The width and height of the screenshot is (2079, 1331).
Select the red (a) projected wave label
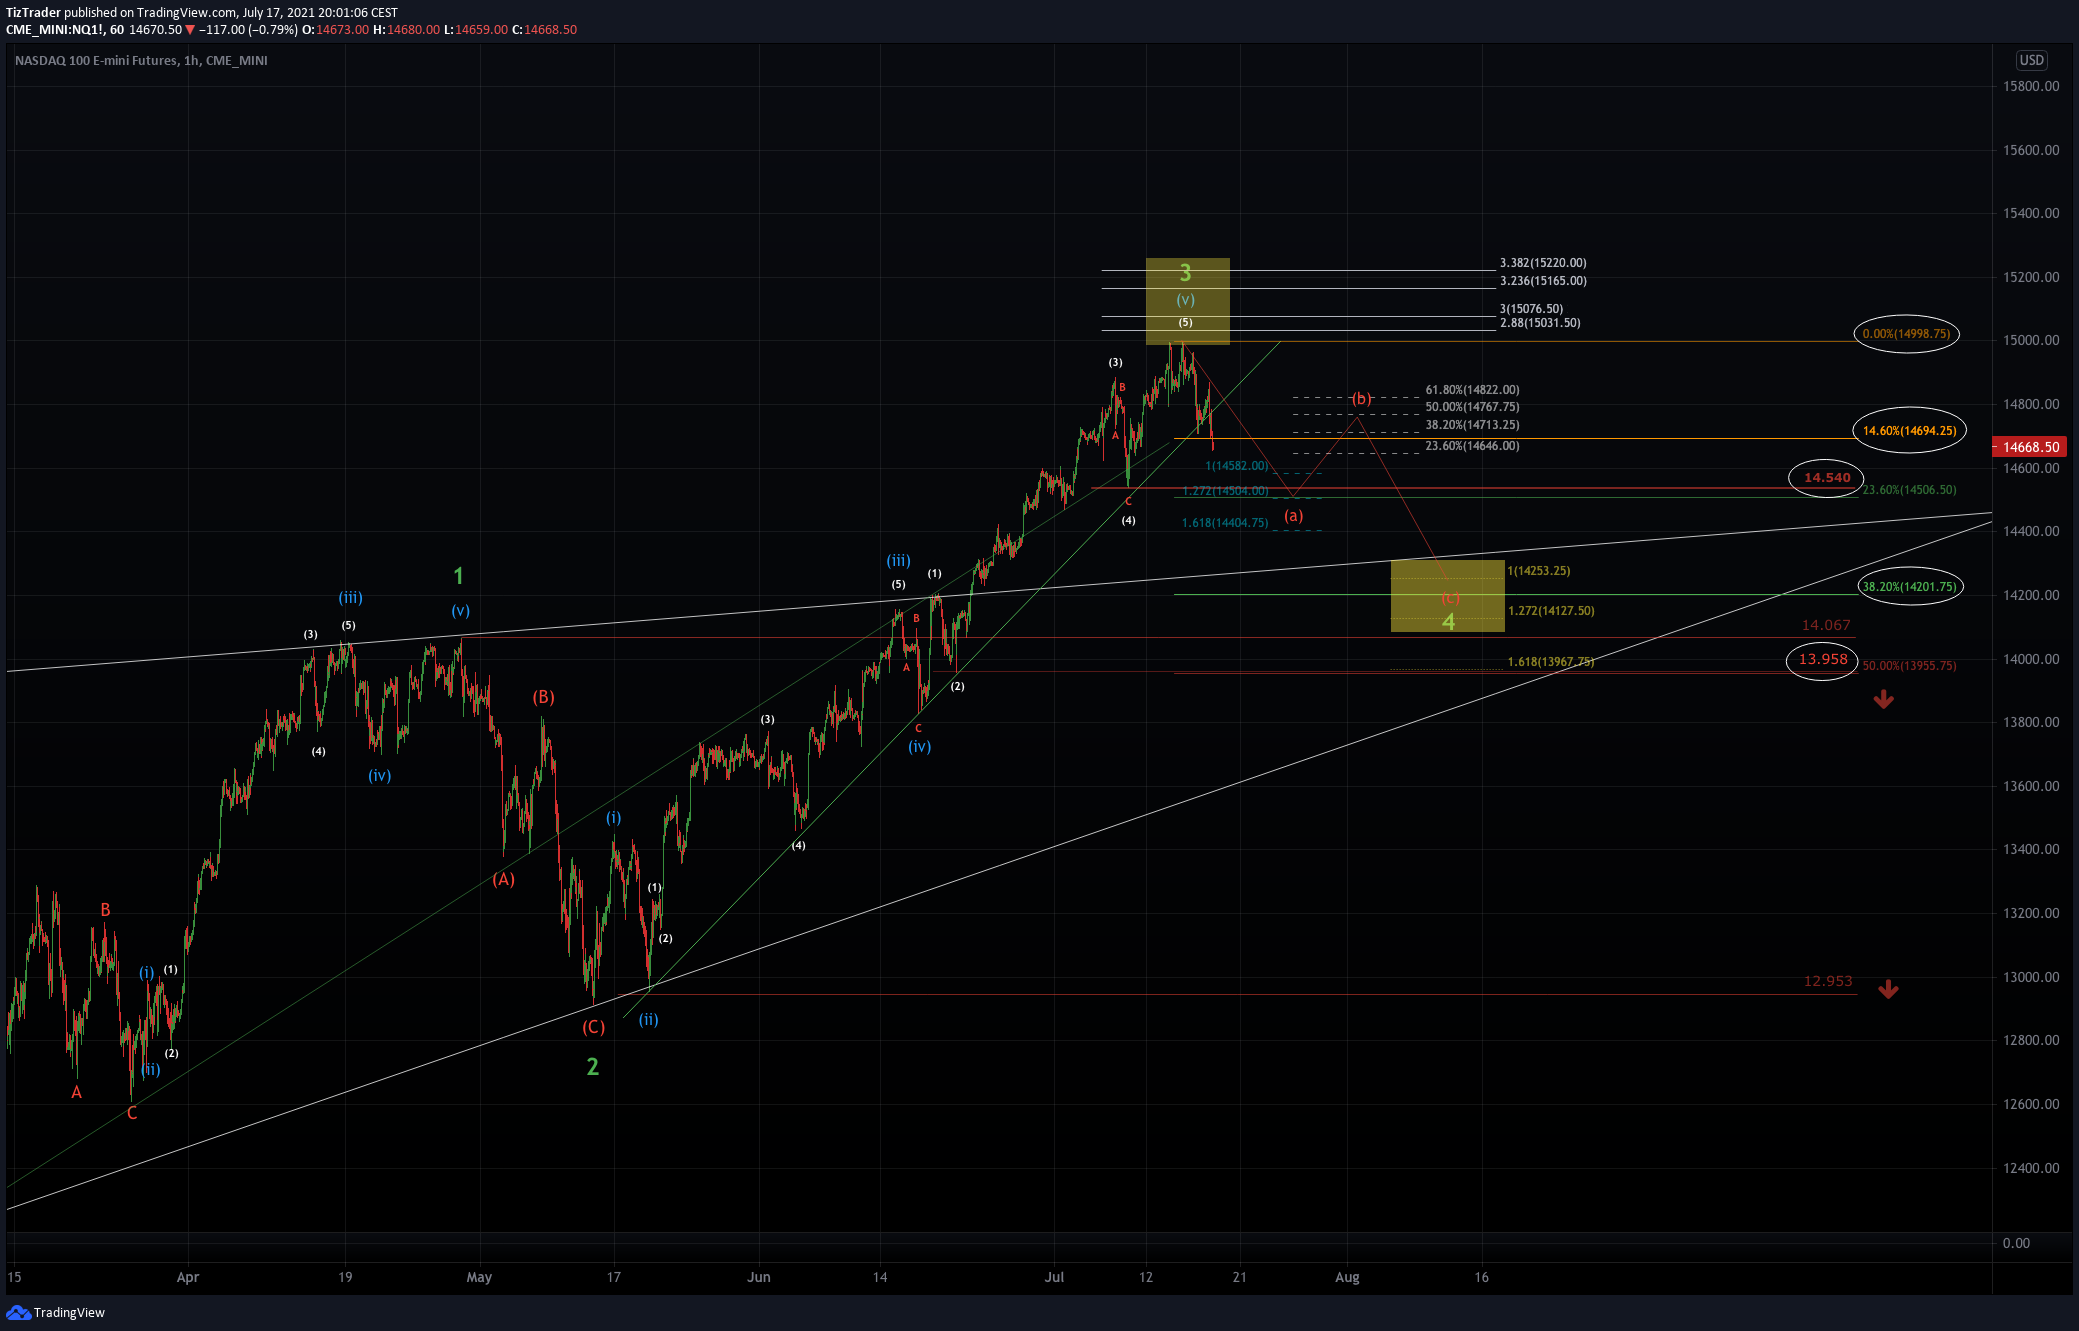(1294, 516)
